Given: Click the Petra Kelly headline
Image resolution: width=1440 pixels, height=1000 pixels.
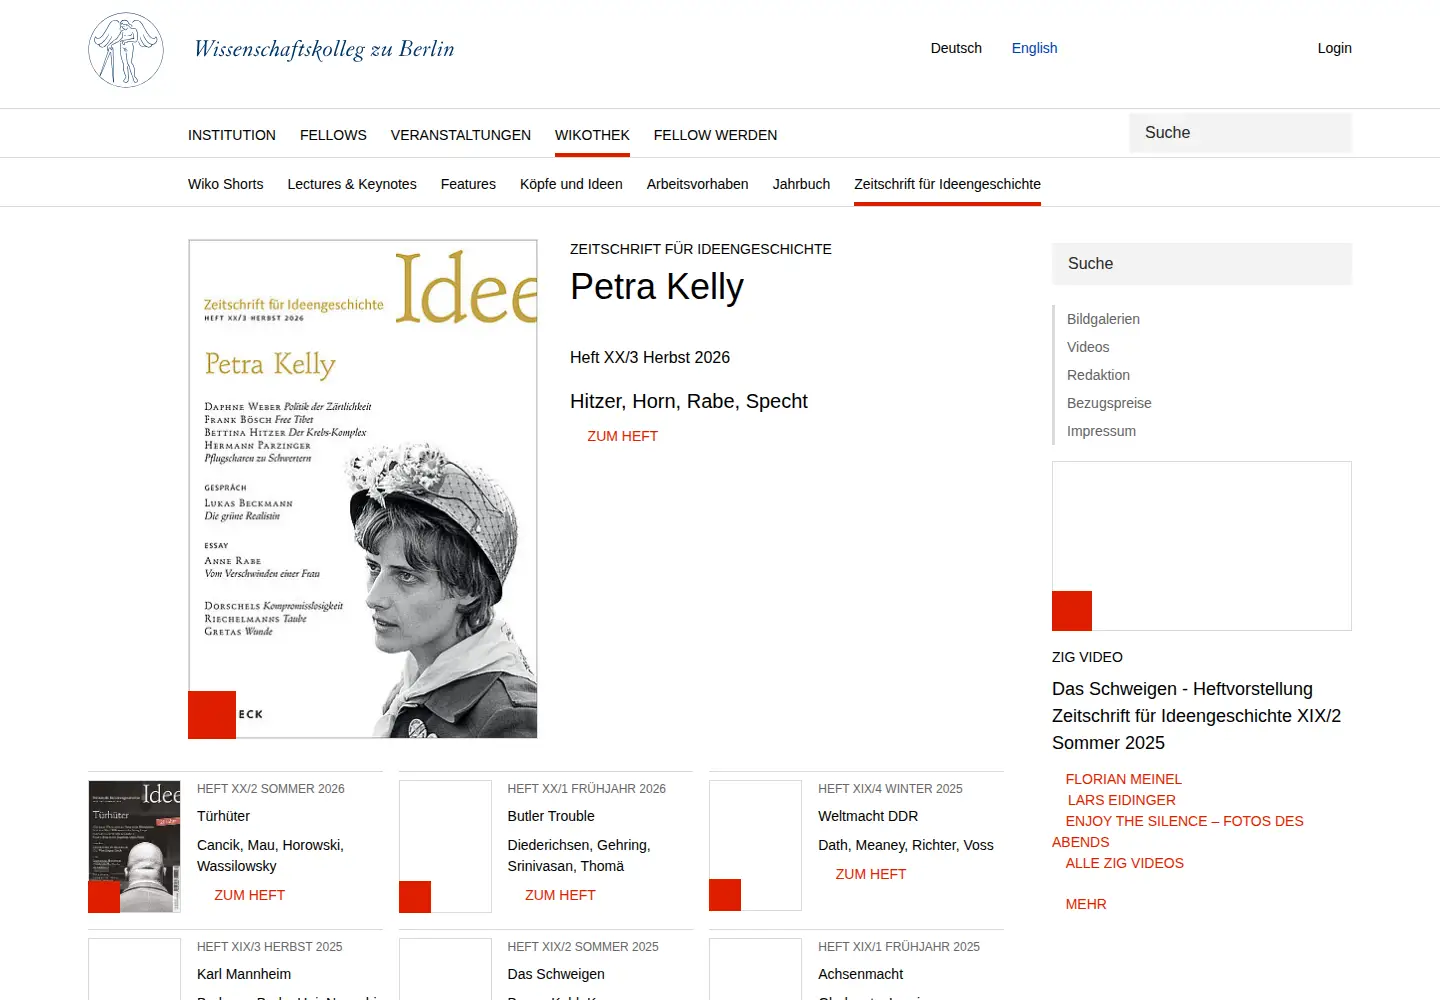Looking at the screenshot, I should click(x=657, y=287).
